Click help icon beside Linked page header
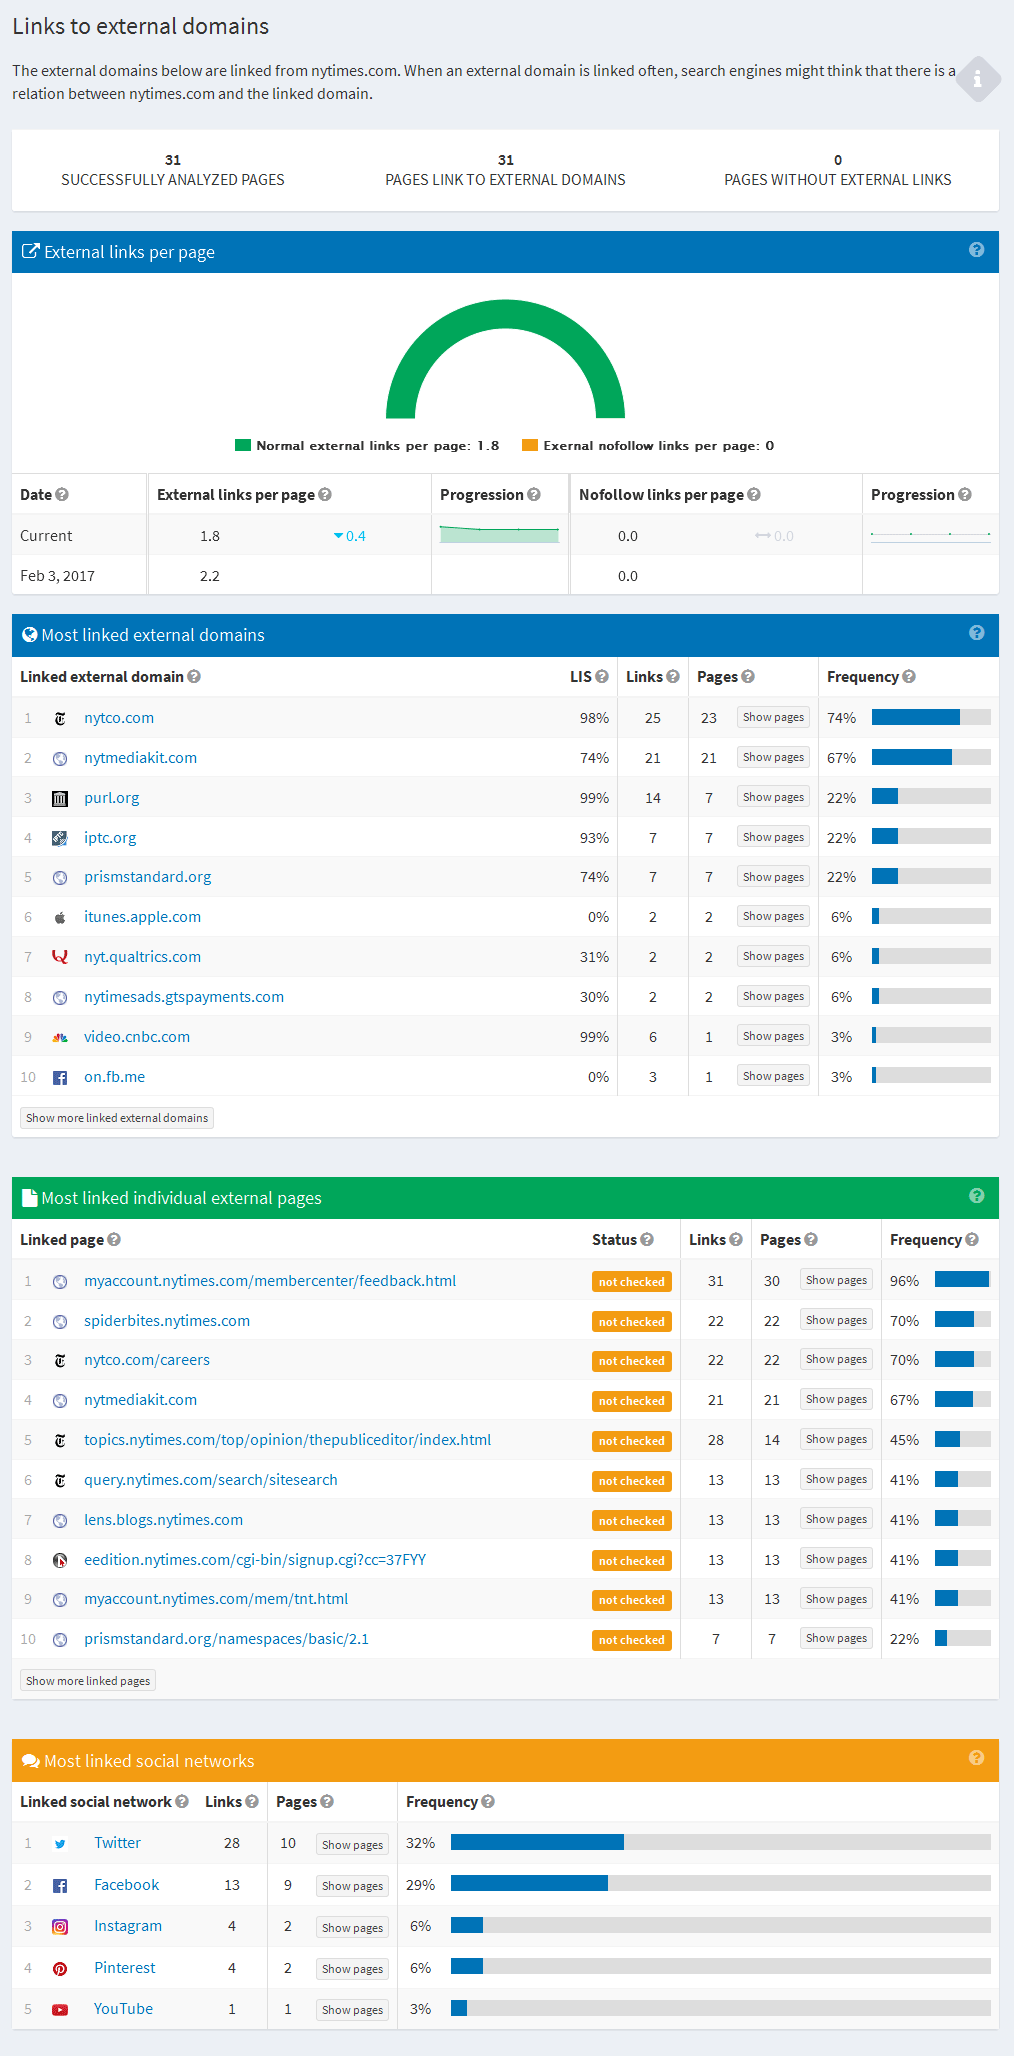 (x=114, y=1239)
